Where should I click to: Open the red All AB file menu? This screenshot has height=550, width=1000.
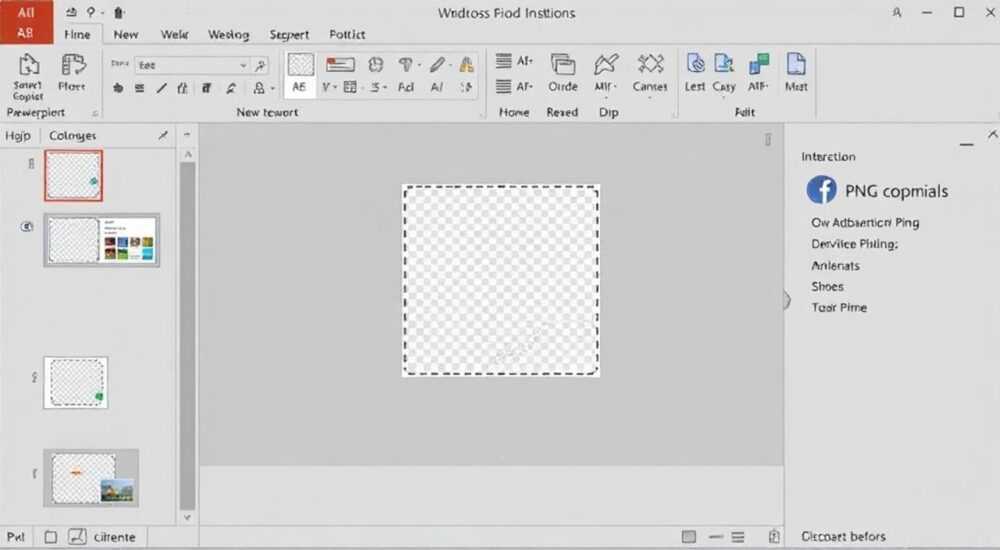tap(26, 22)
